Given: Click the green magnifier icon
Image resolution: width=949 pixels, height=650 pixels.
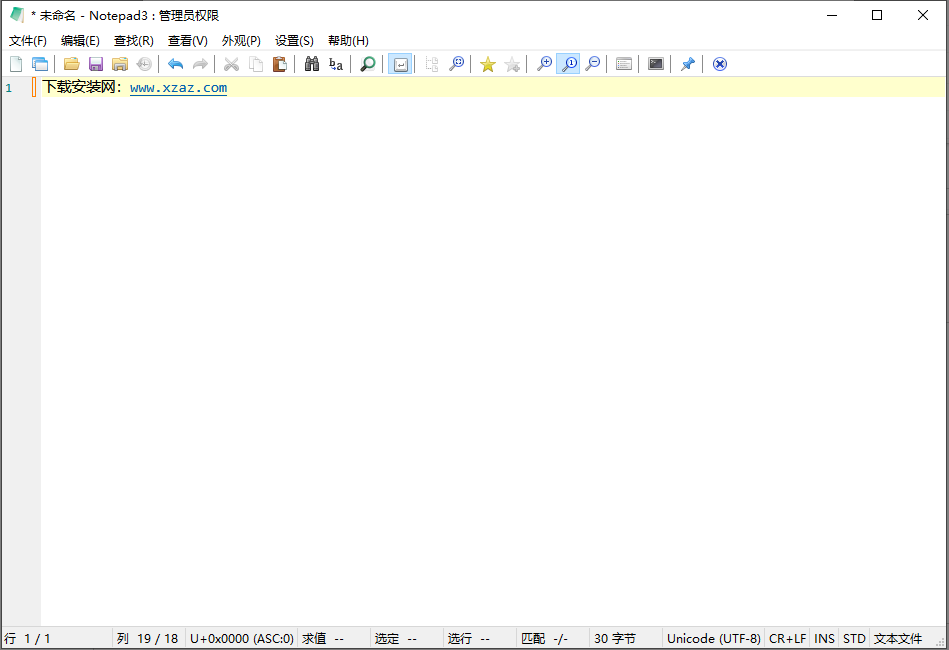Looking at the screenshot, I should tap(367, 64).
